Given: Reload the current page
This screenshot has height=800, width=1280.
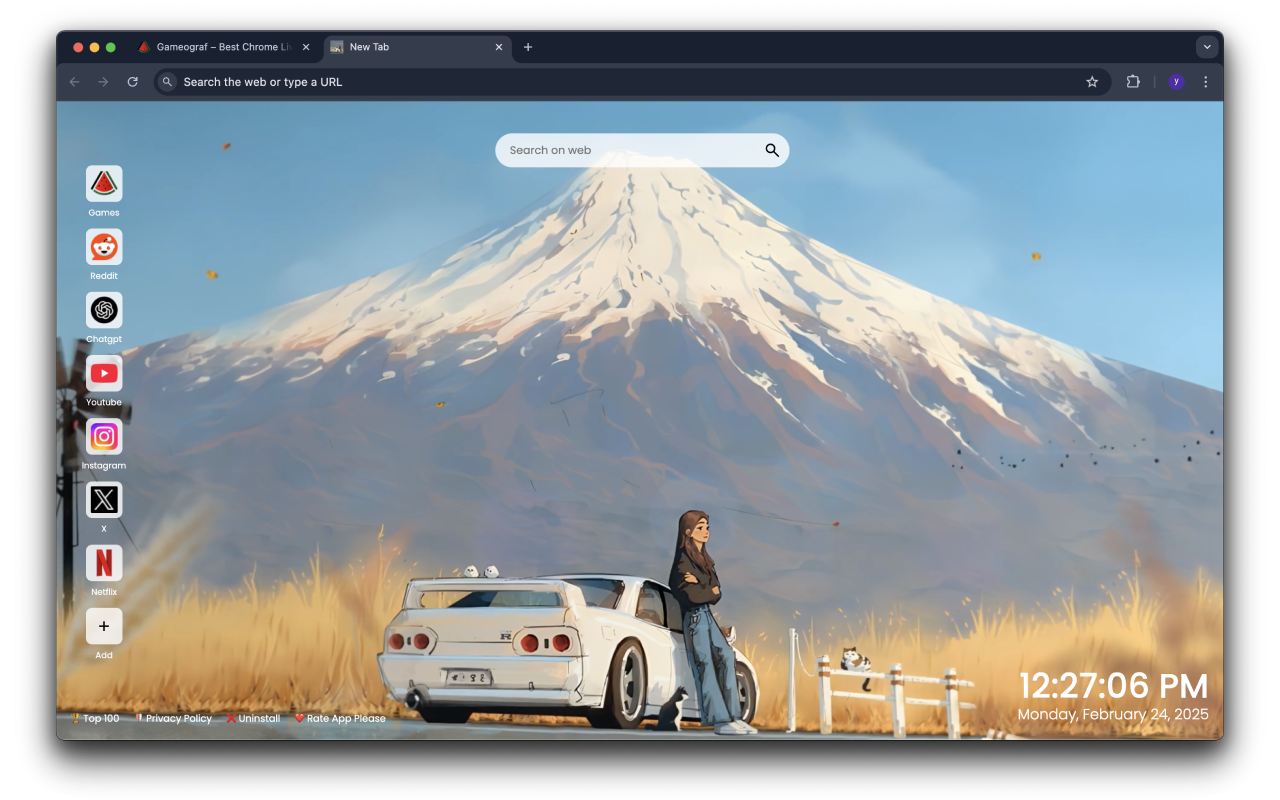Looking at the screenshot, I should (133, 81).
